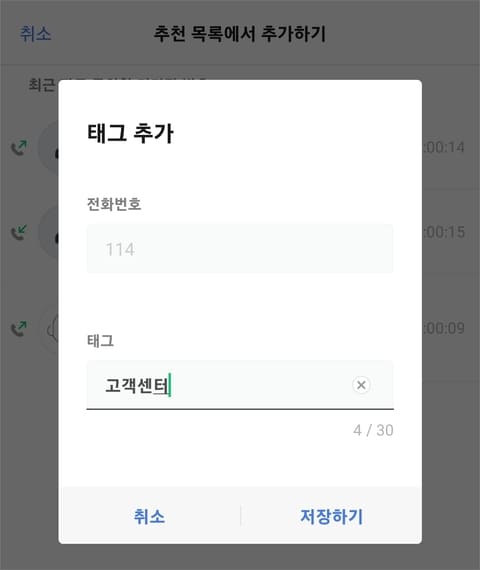
Task: Tap the 00:15 call time entry
Action: point(444,232)
